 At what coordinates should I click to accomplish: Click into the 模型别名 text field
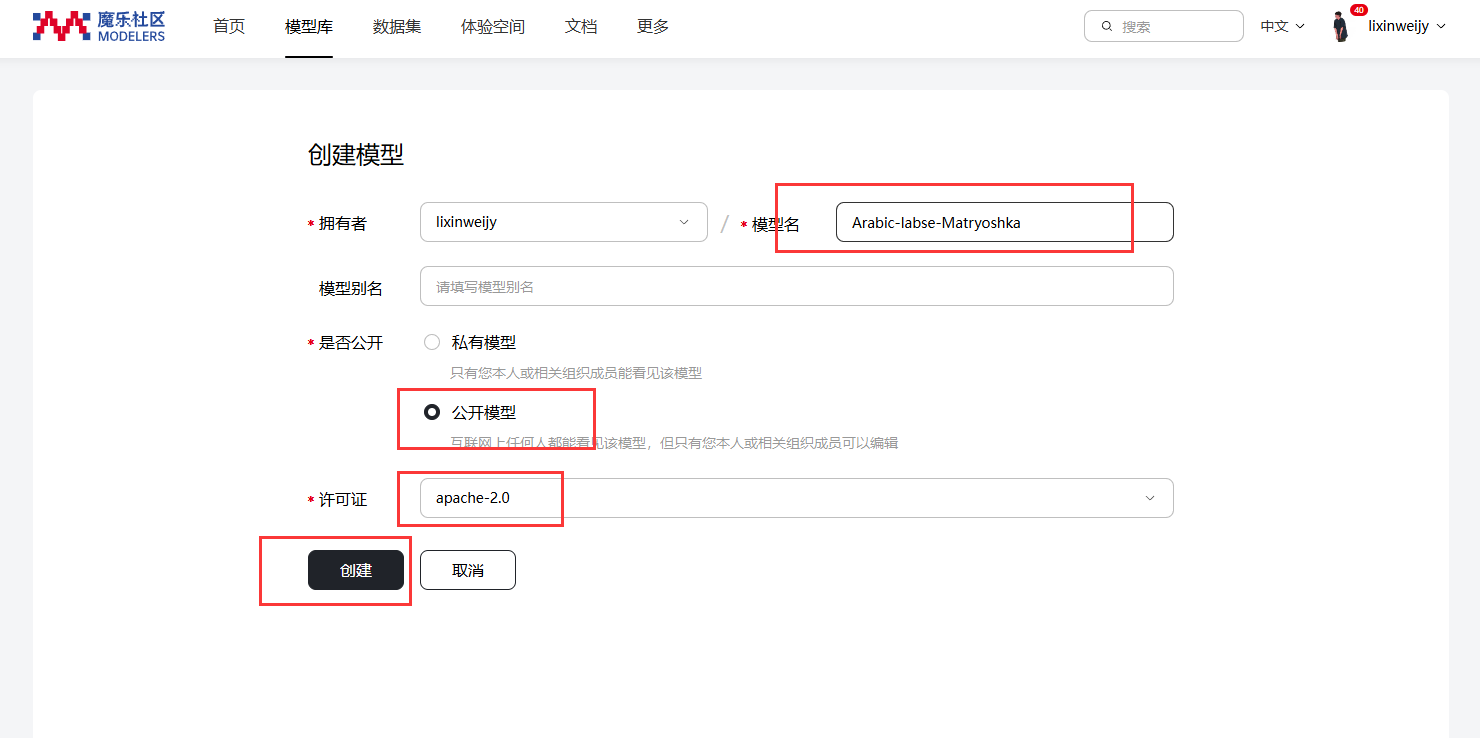[796, 286]
